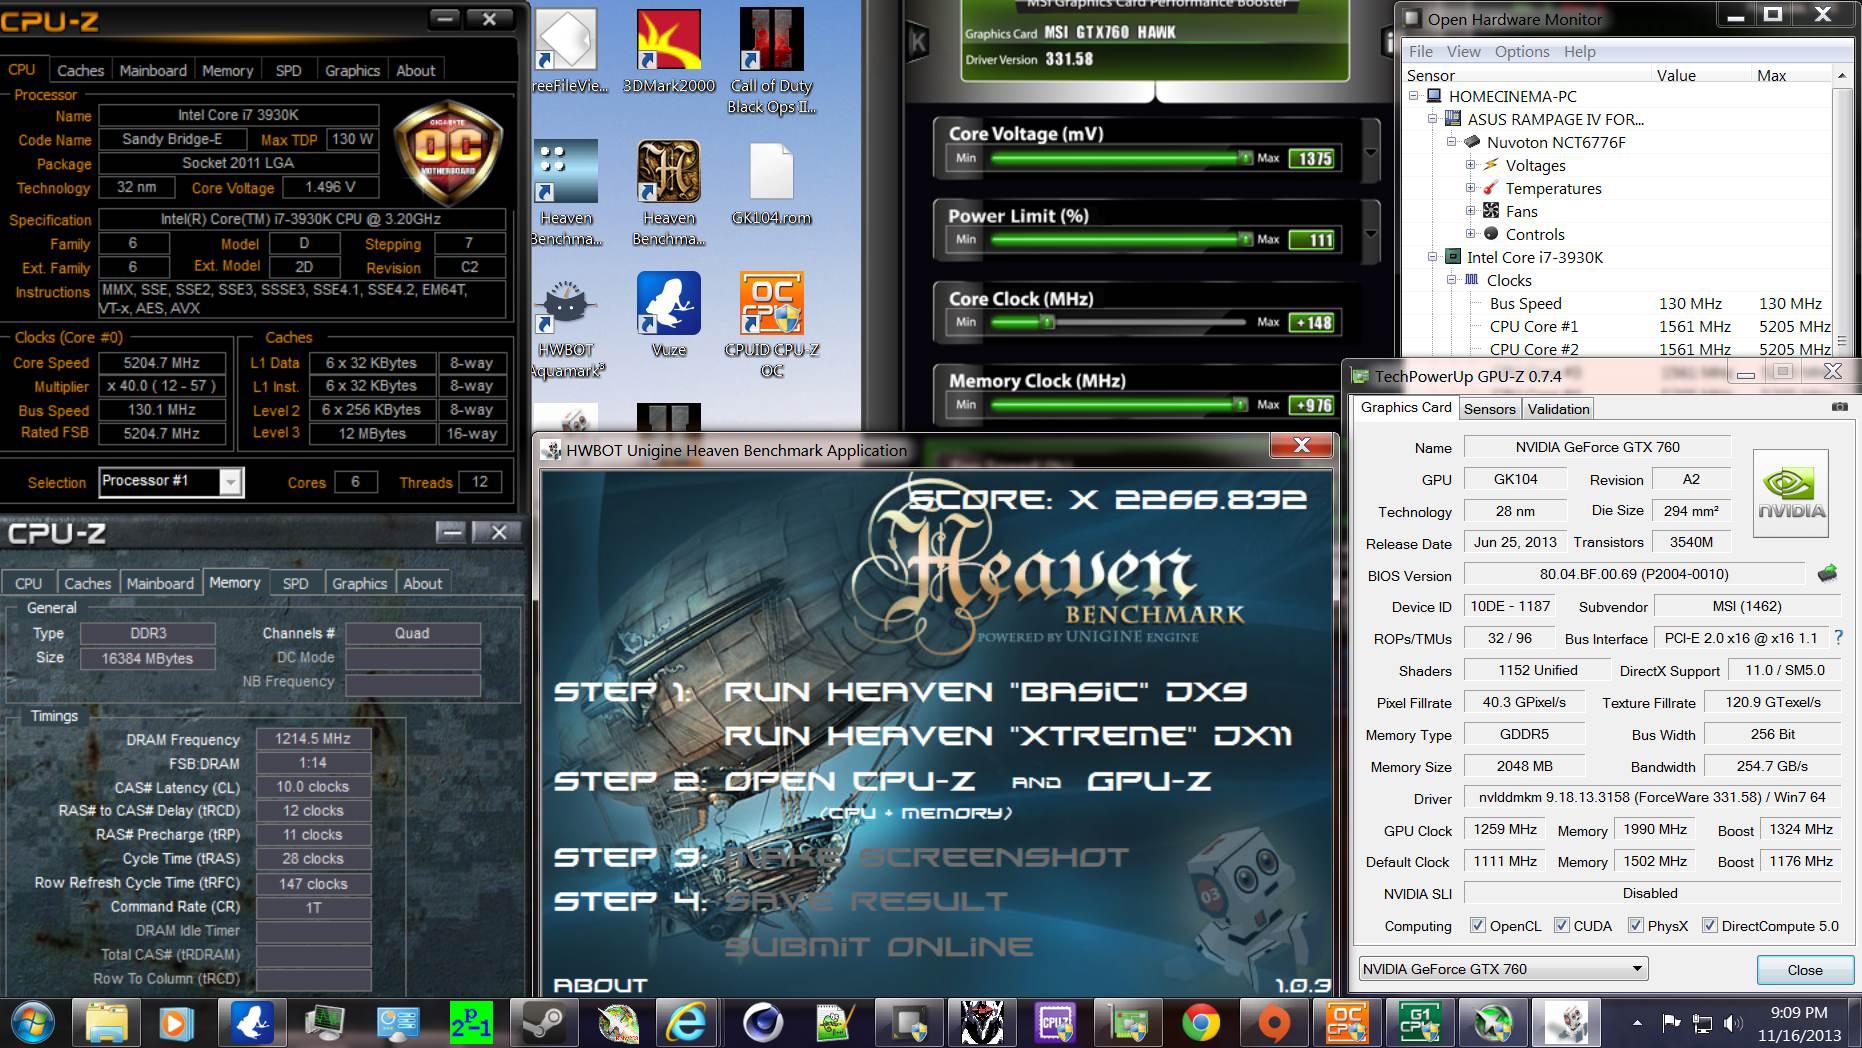Expand the Controls node in Hardware Monitor

point(1470,234)
